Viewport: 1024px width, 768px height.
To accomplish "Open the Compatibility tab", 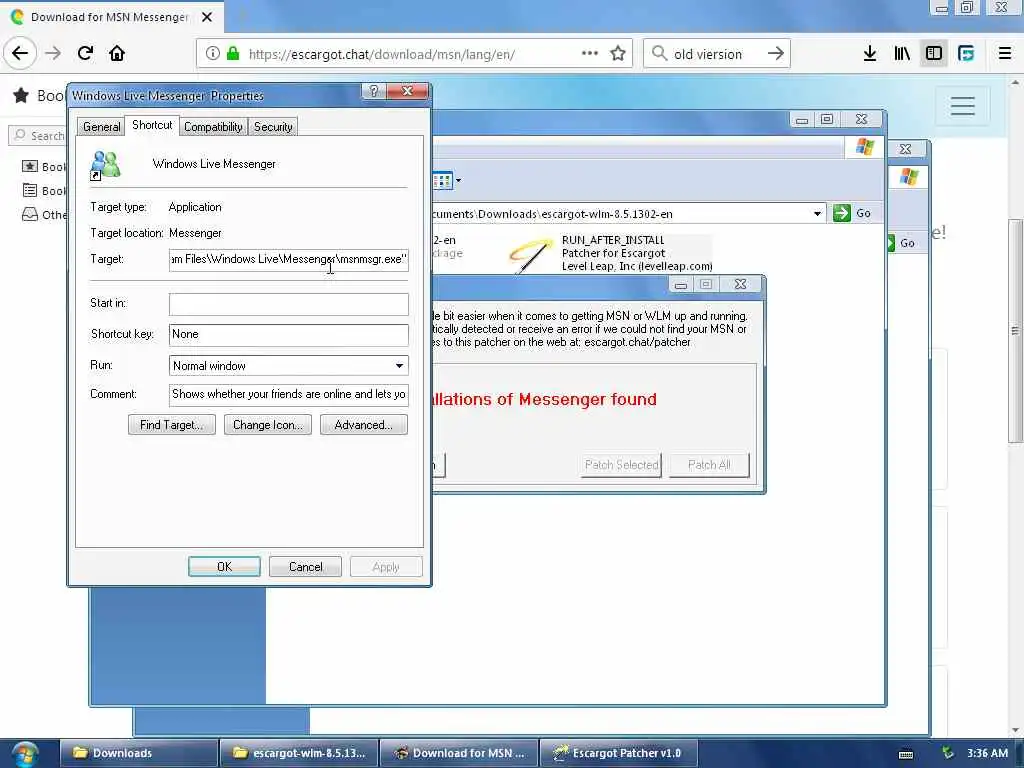I will [x=213, y=127].
